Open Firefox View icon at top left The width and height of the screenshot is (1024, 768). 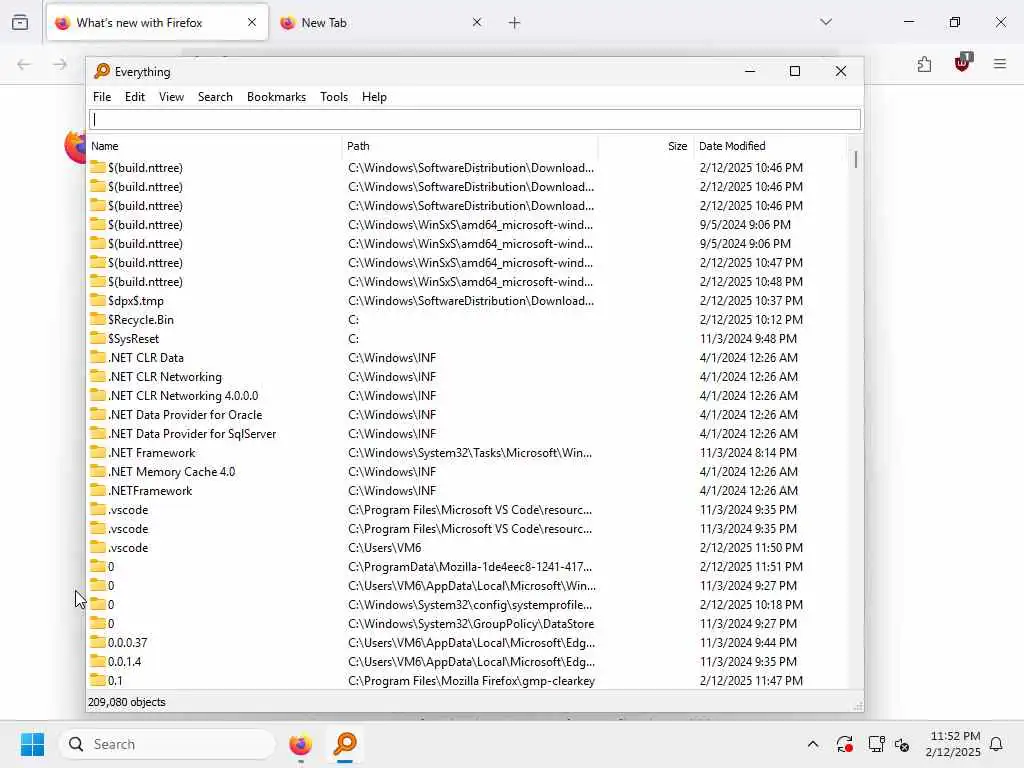[20, 22]
